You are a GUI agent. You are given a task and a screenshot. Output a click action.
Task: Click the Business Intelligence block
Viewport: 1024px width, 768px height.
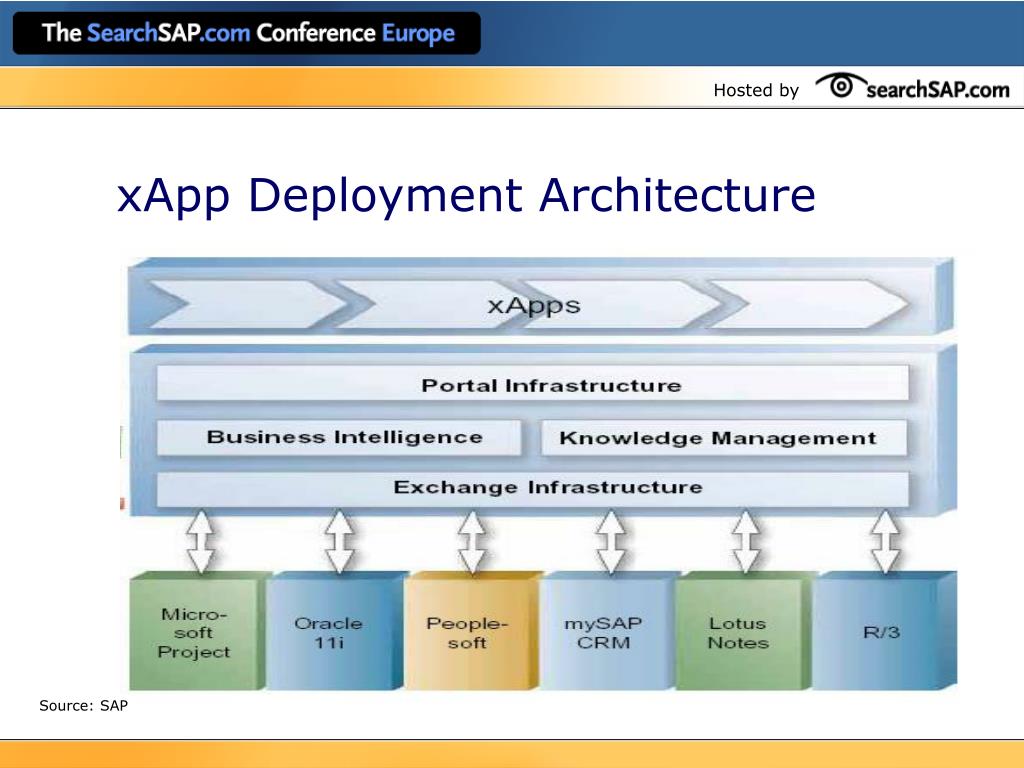[339, 438]
